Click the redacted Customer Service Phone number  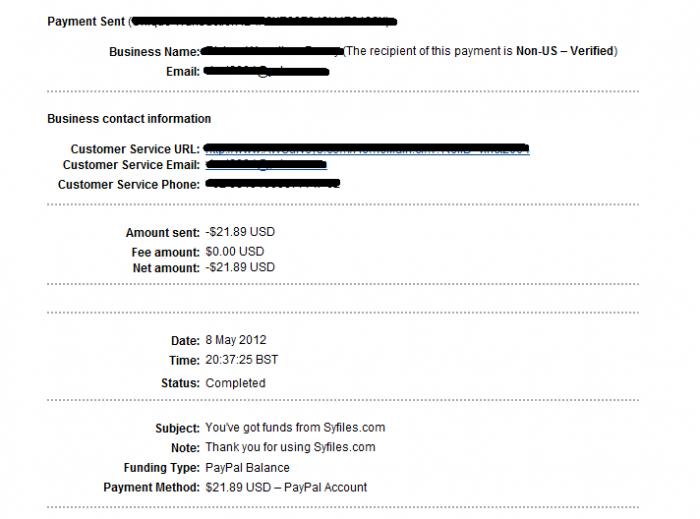(x=272, y=184)
